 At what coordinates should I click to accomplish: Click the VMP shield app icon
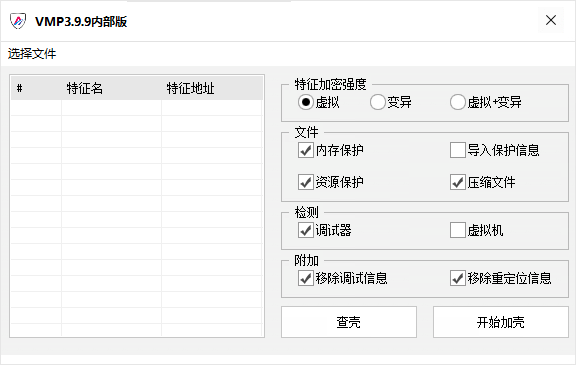18,21
